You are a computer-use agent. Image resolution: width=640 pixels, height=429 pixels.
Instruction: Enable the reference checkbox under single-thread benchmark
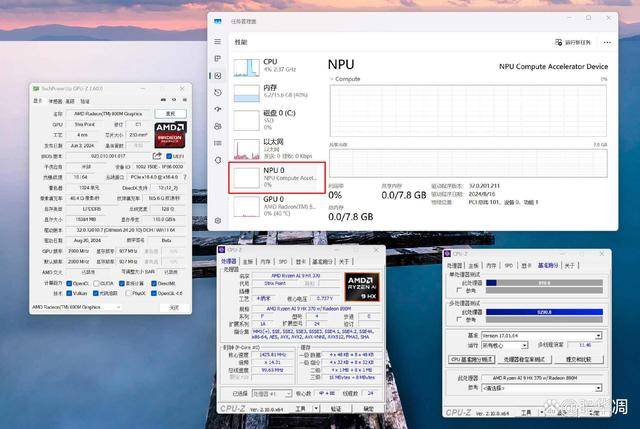[459, 290]
